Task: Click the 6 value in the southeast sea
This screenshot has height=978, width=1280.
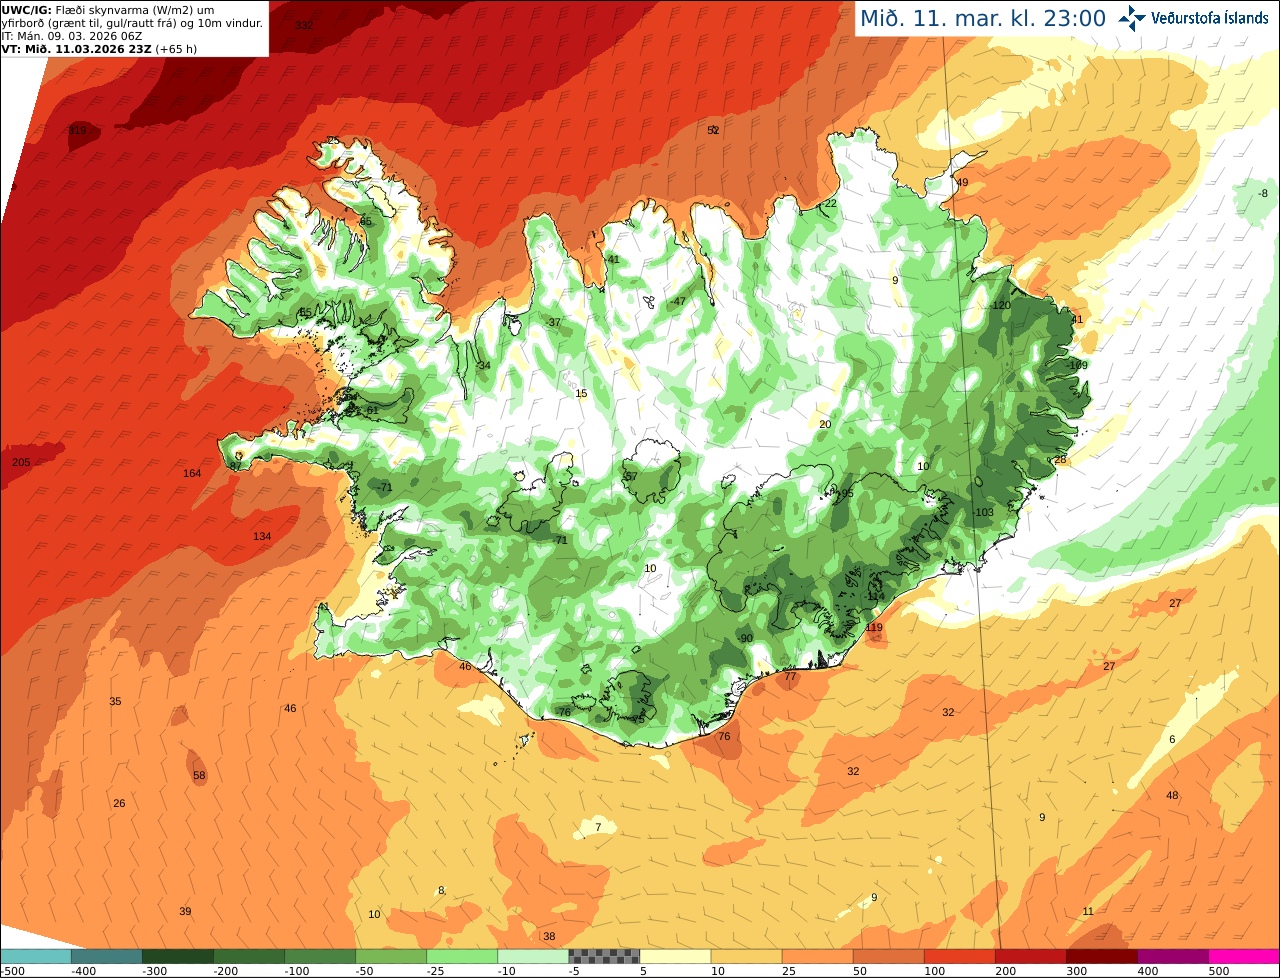Action: pyautogui.click(x=1172, y=740)
